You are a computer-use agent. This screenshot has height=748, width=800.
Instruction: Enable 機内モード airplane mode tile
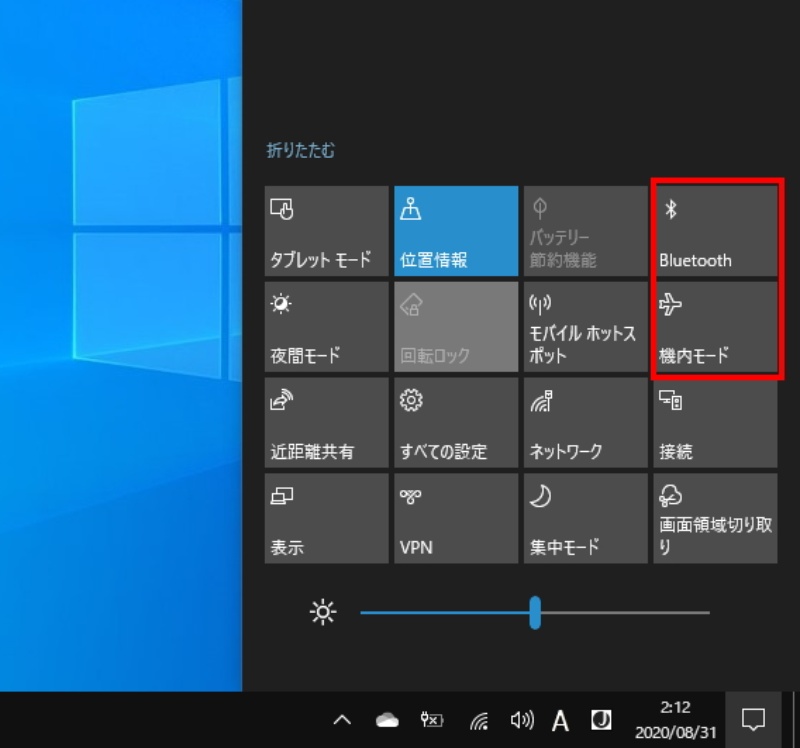point(715,327)
